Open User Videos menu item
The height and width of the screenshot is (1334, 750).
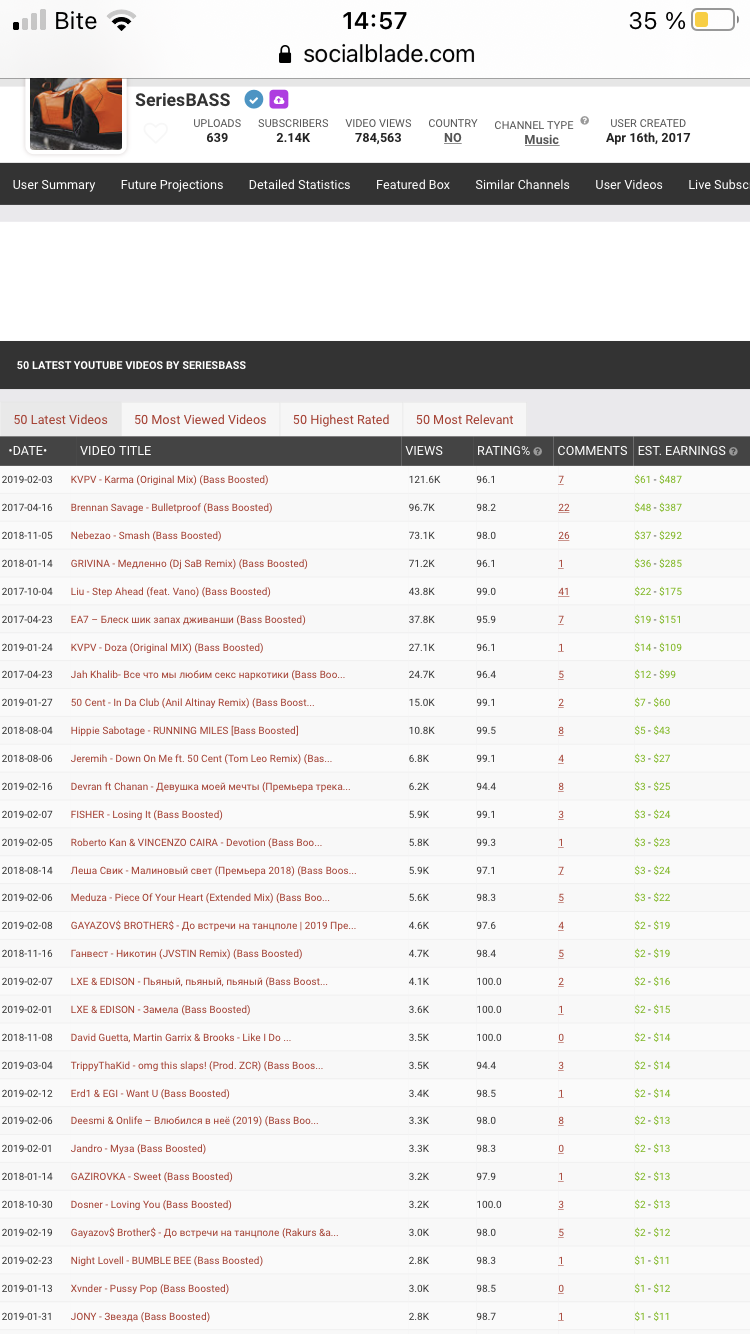click(x=629, y=185)
